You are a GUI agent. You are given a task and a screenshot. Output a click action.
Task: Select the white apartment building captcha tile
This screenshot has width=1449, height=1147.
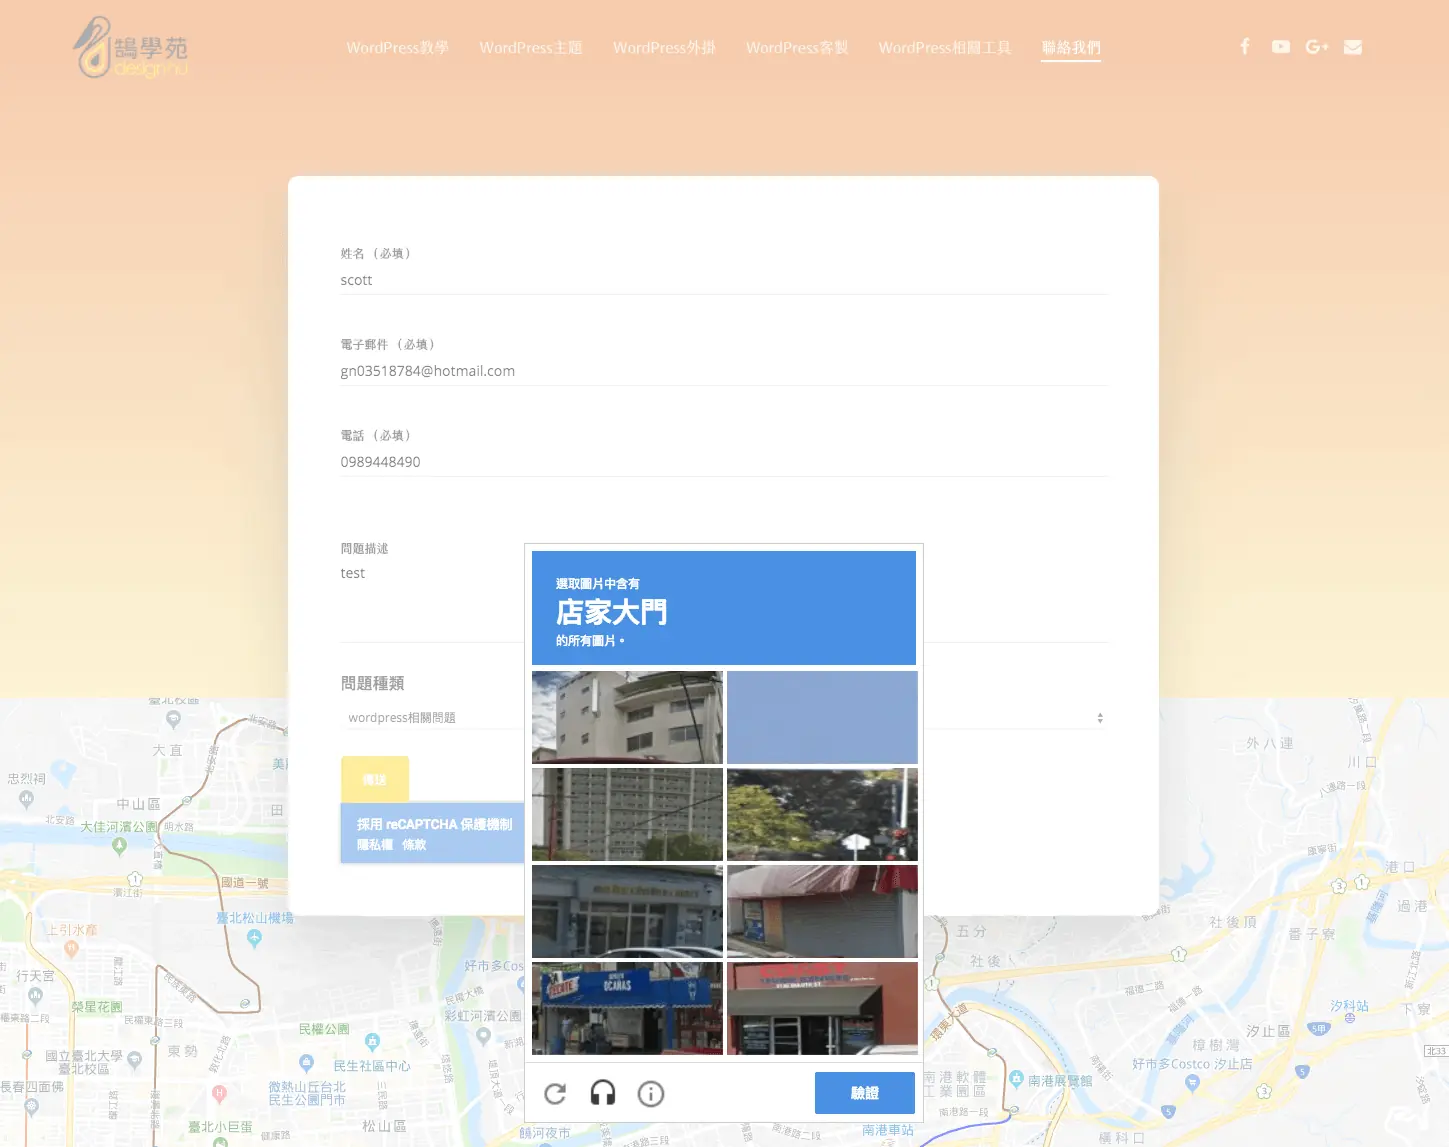(627, 717)
